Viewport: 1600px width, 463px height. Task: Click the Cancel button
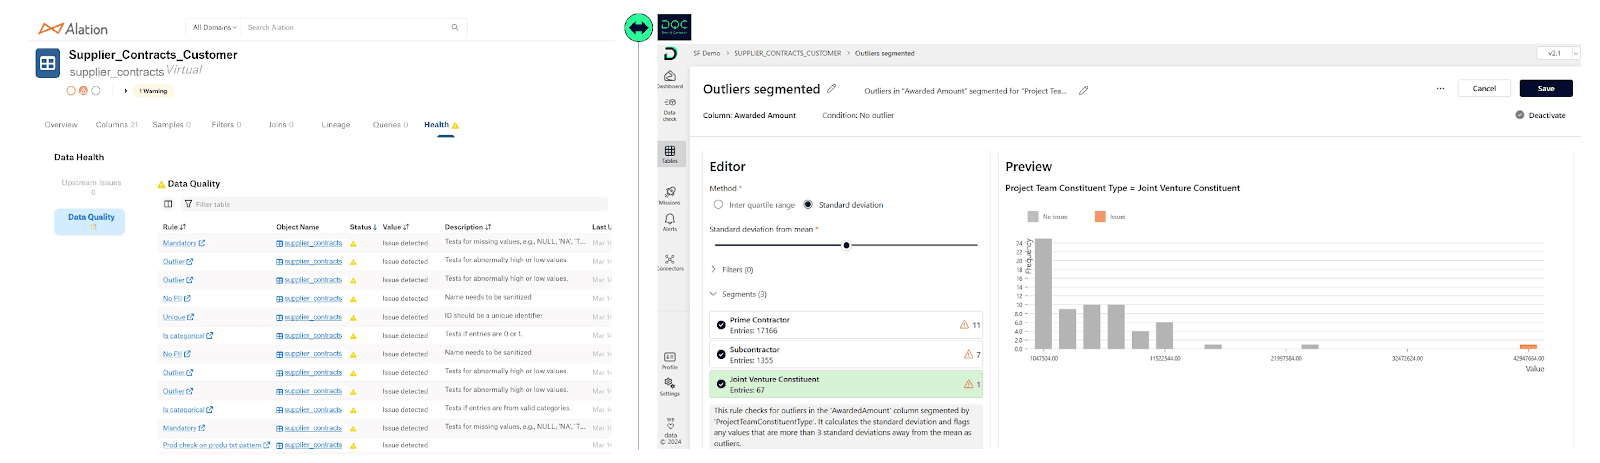pyautogui.click(x=1484, y=89)
